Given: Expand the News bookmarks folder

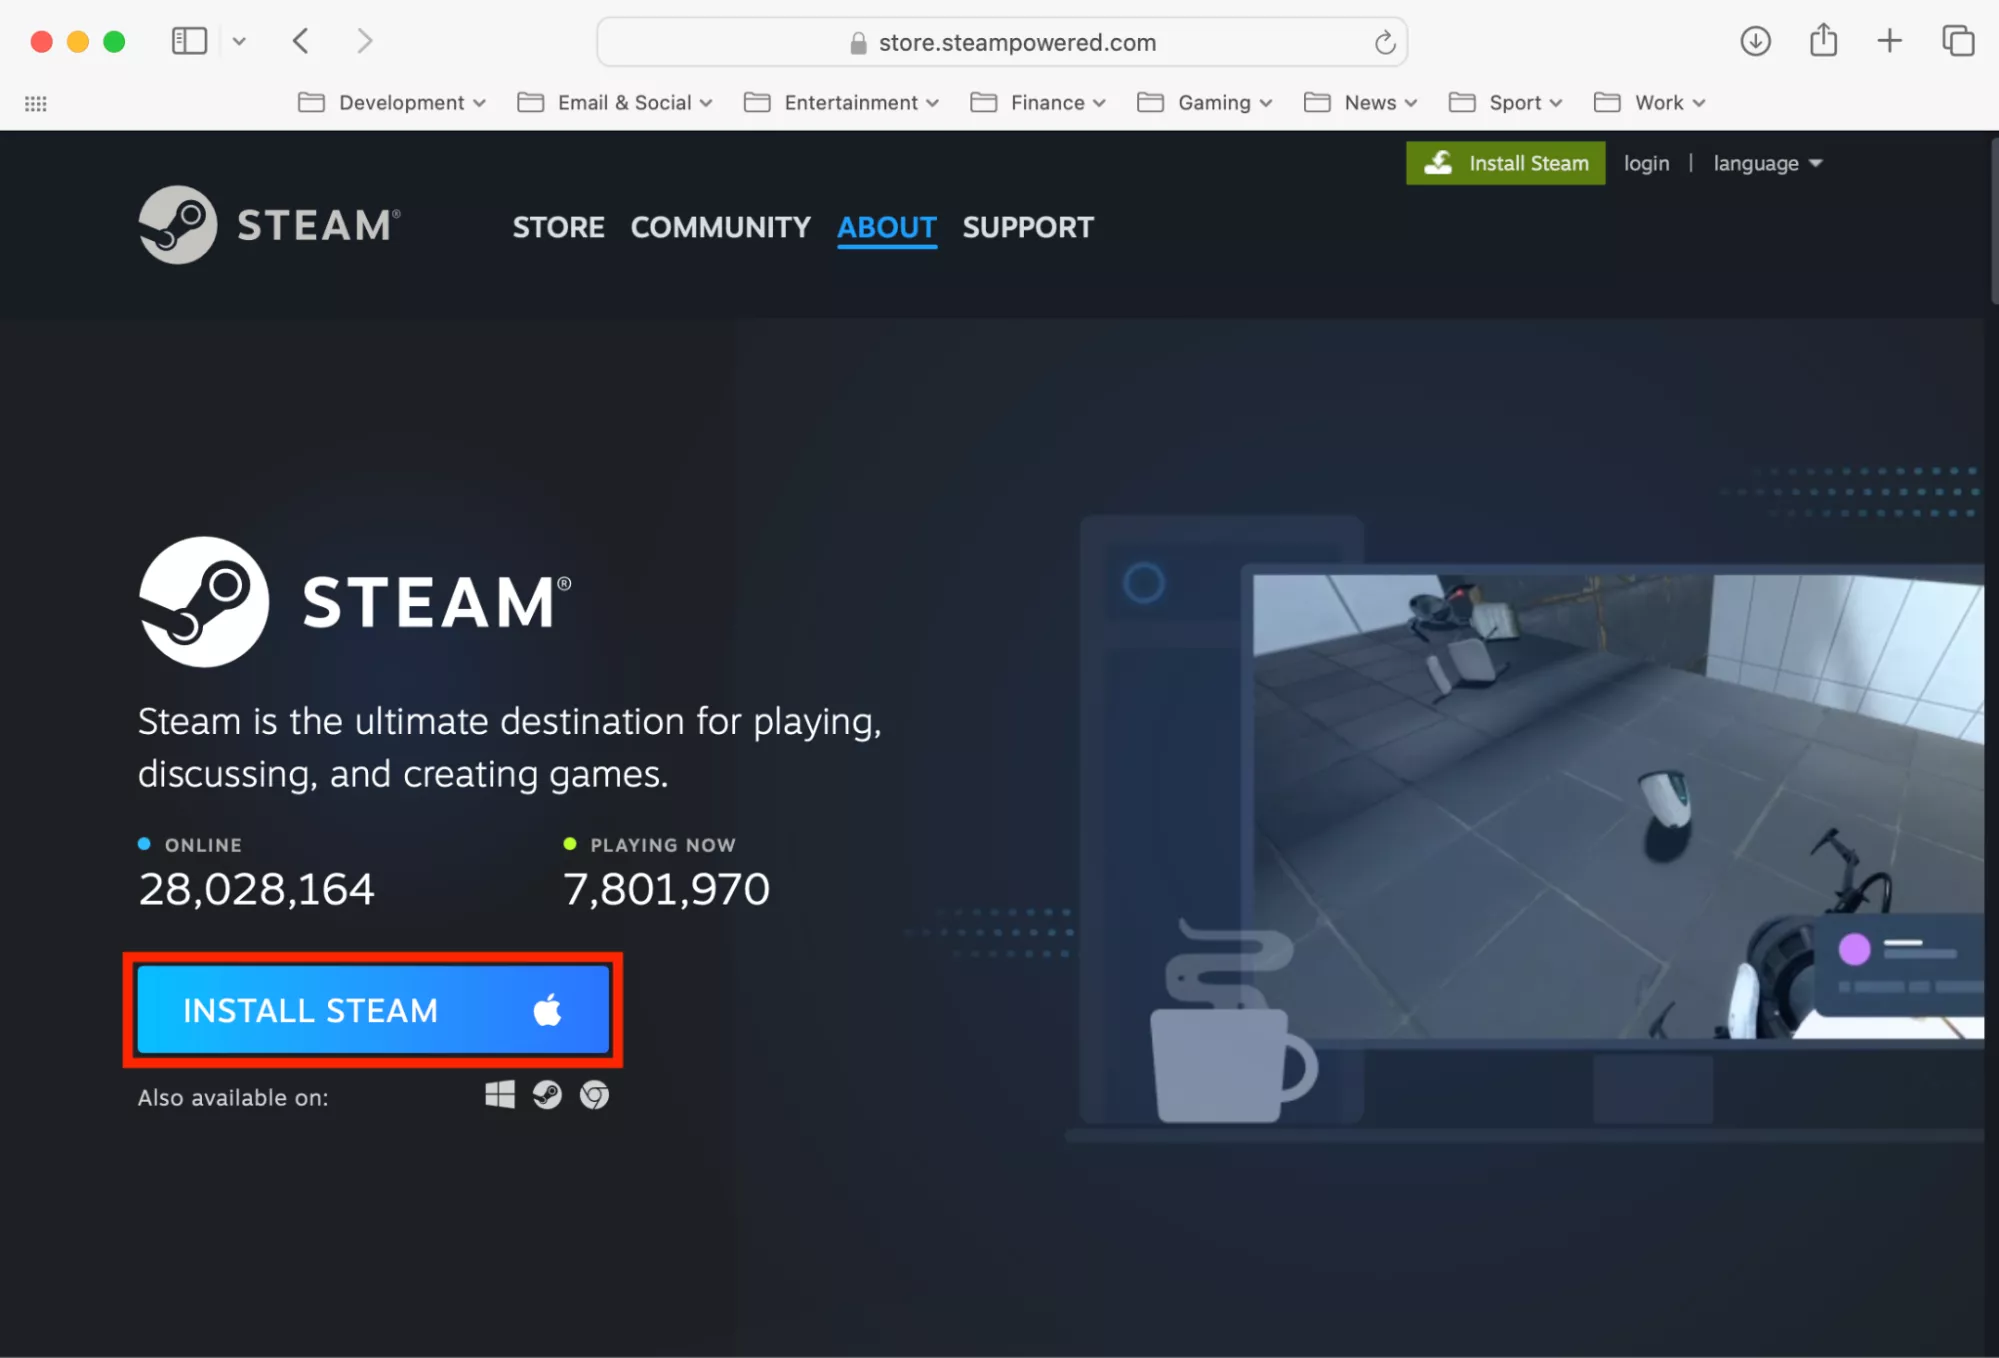Looking at the screenshot, I should coord(1361,102).
